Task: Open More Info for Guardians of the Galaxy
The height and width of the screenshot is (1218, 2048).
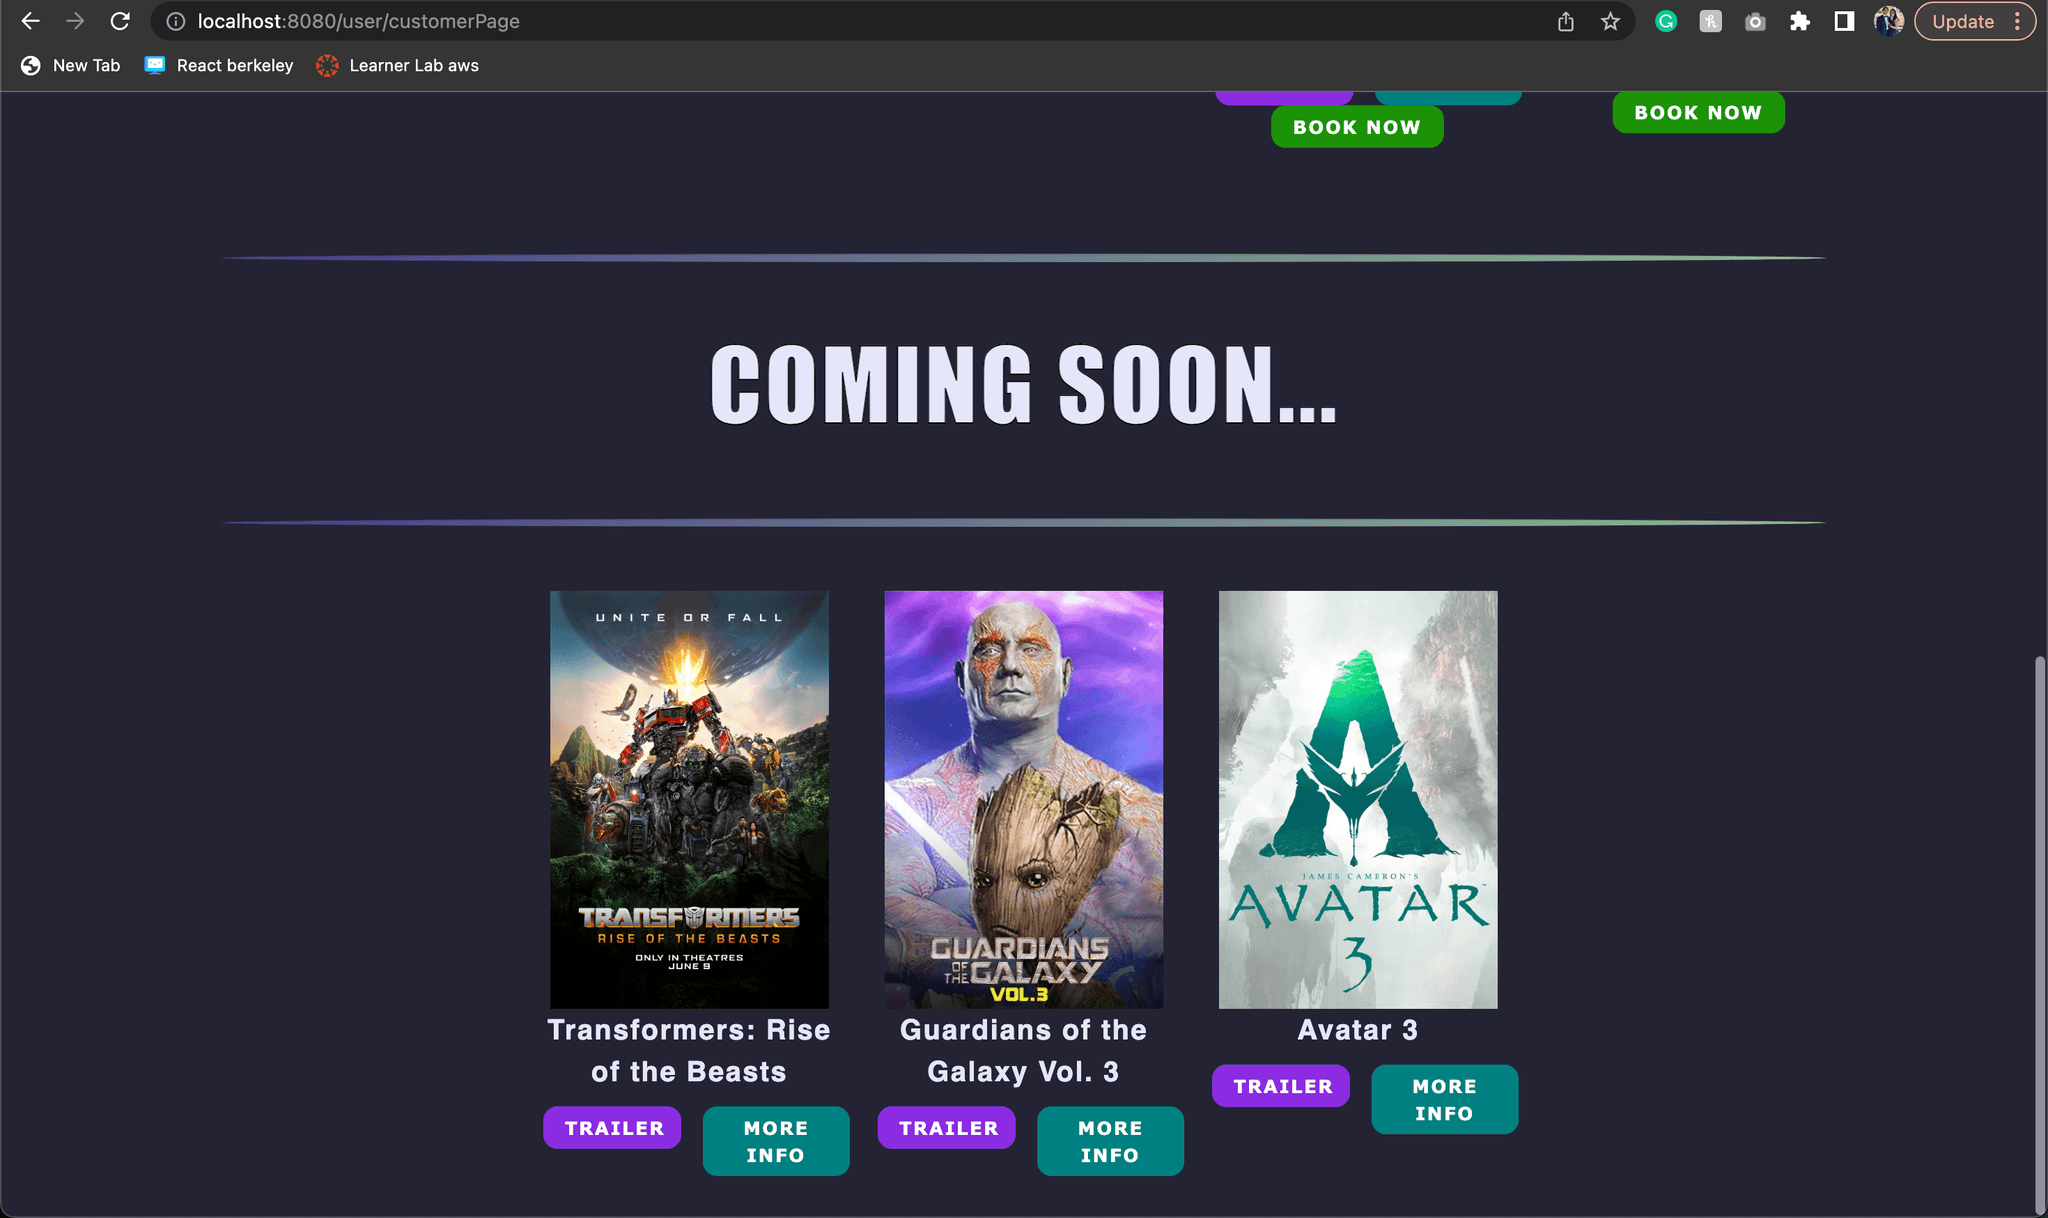Action: tap(1110, 1141)
